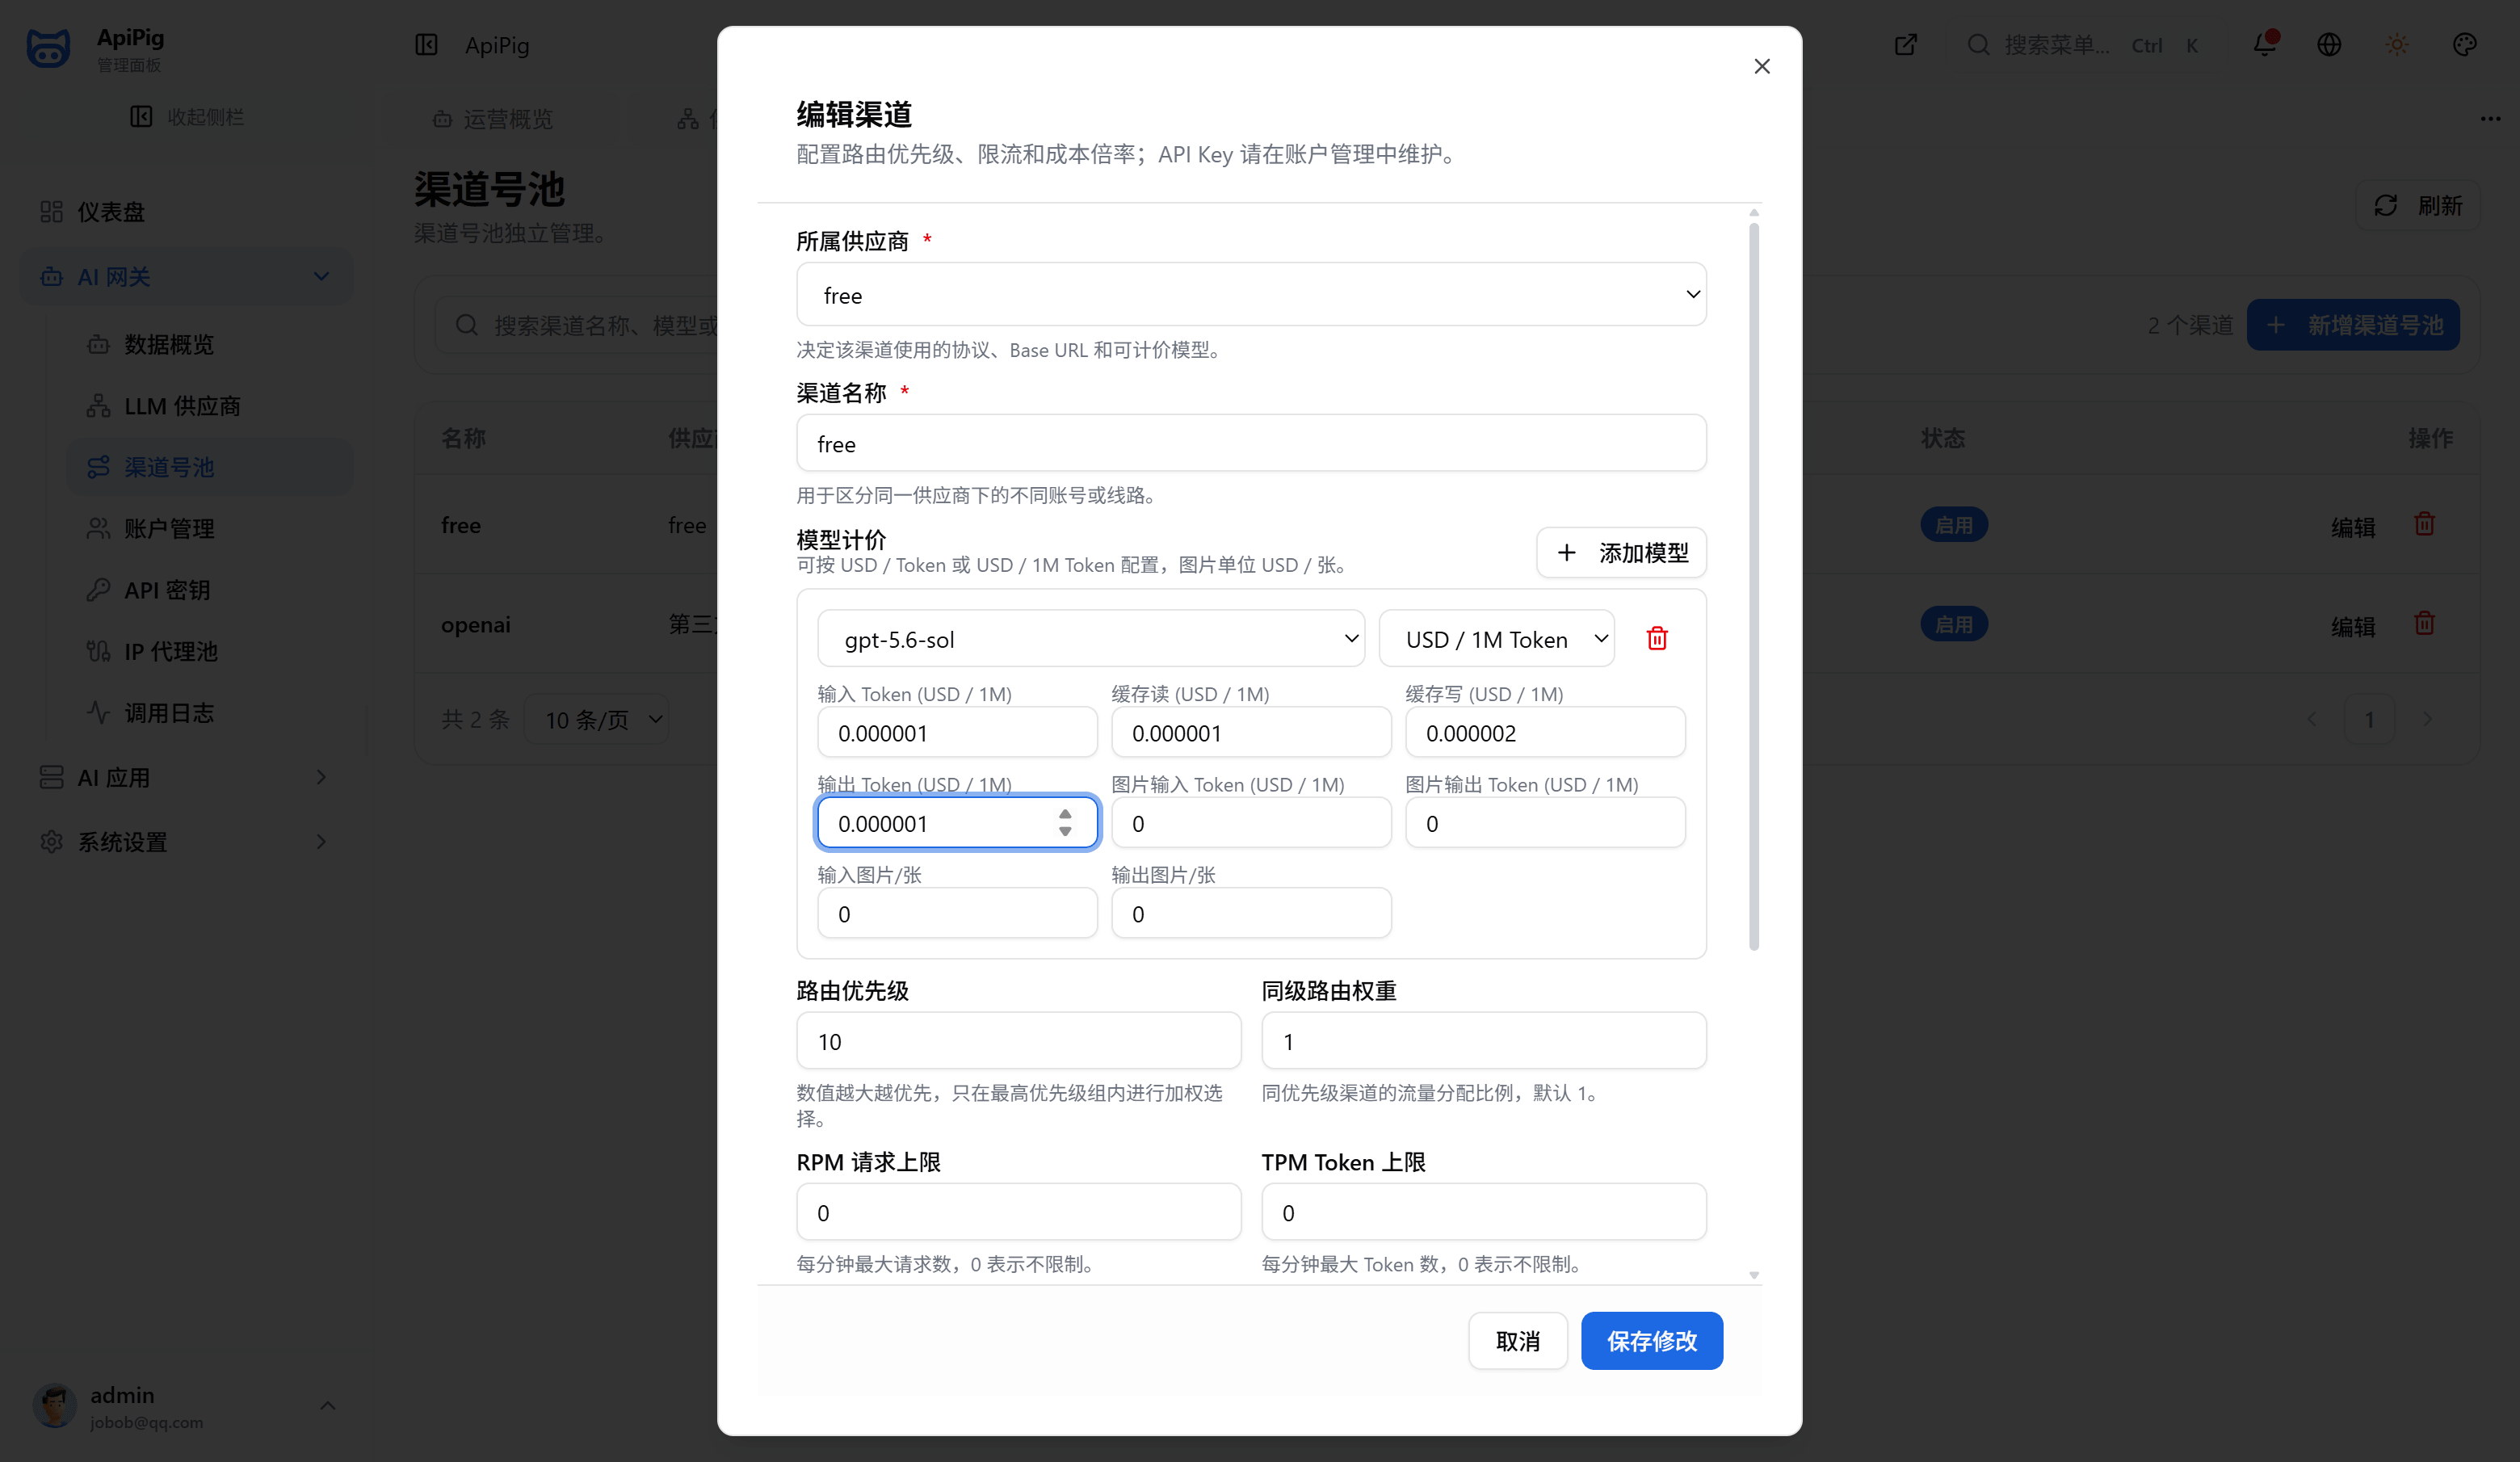Image resolution: width=2520 pixels, height=1462 pixels.
Task: Click the ApiPig logo icon
Action: [x=48, y=47]
